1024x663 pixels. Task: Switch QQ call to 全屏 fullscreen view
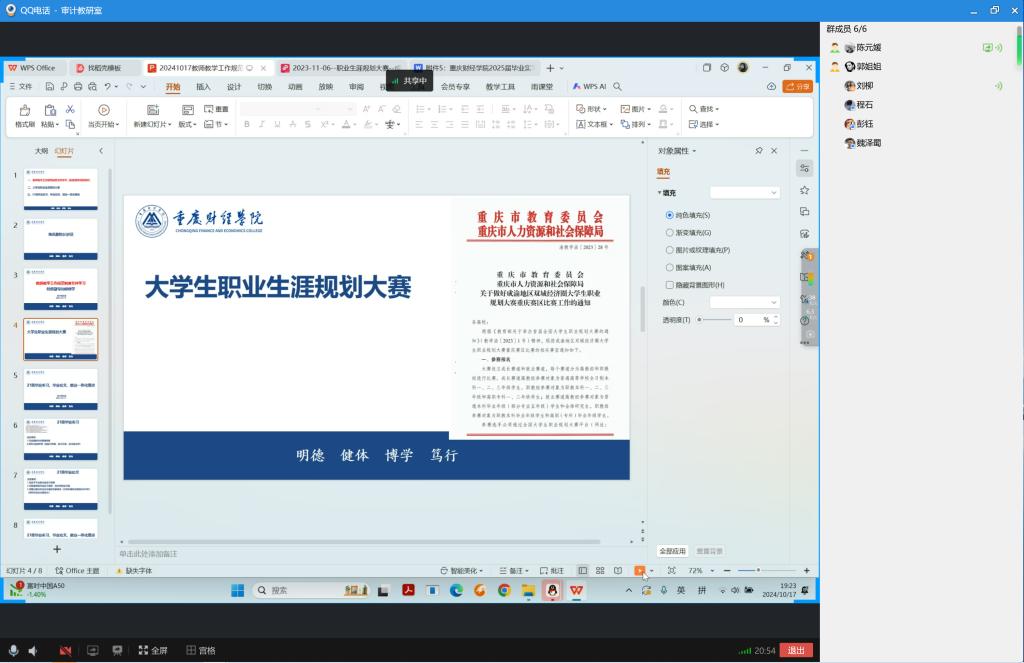click(153, 650)
